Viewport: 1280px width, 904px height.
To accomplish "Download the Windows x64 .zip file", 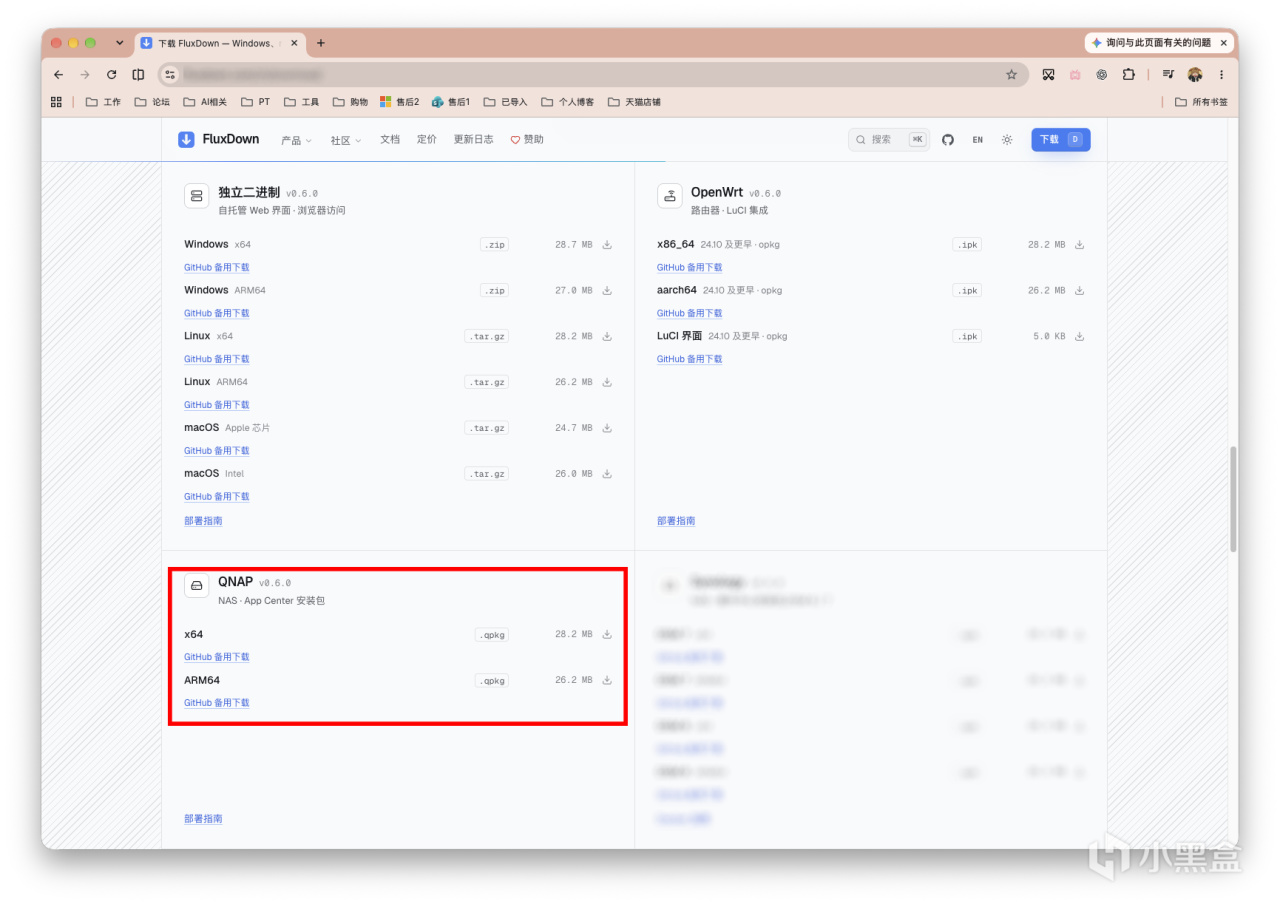I will coord(607,244).
